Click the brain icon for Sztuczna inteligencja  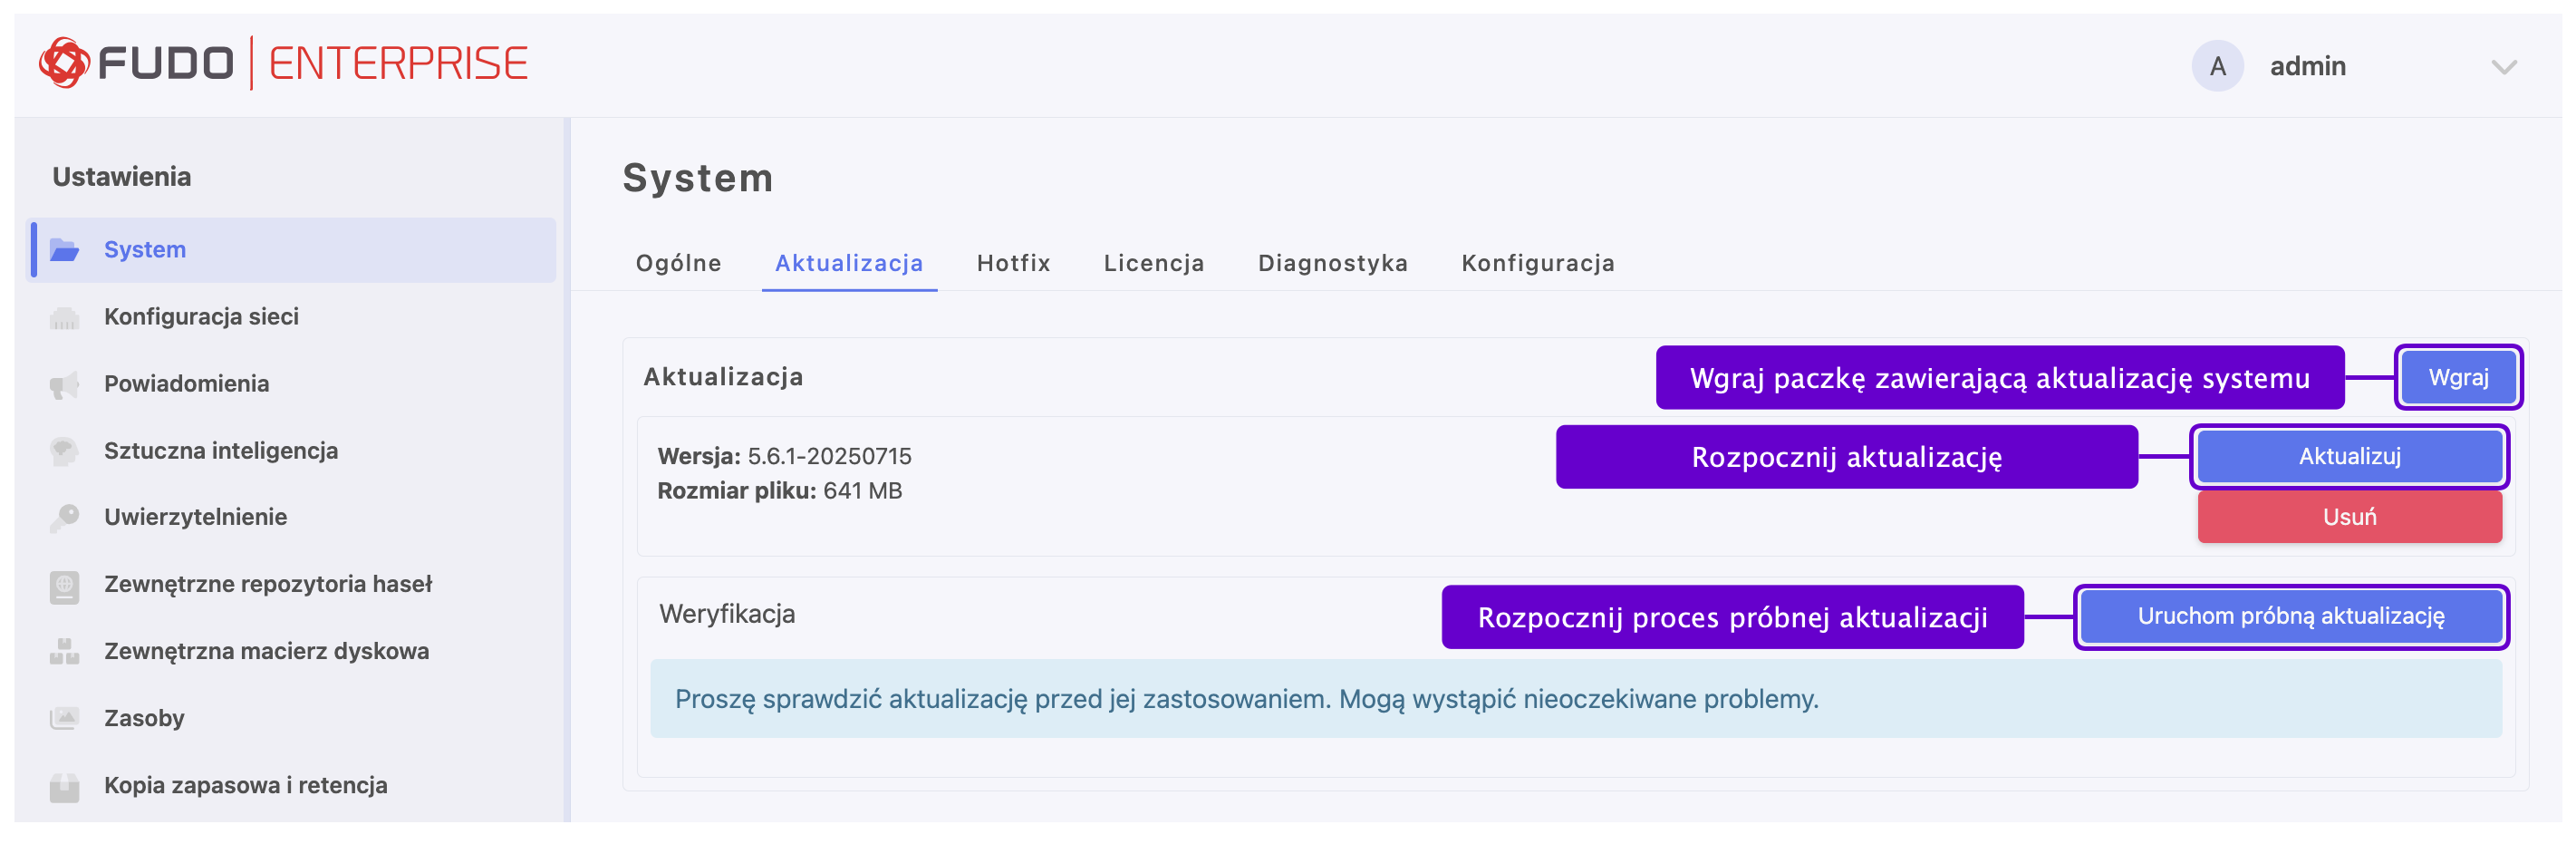[65, 451]
